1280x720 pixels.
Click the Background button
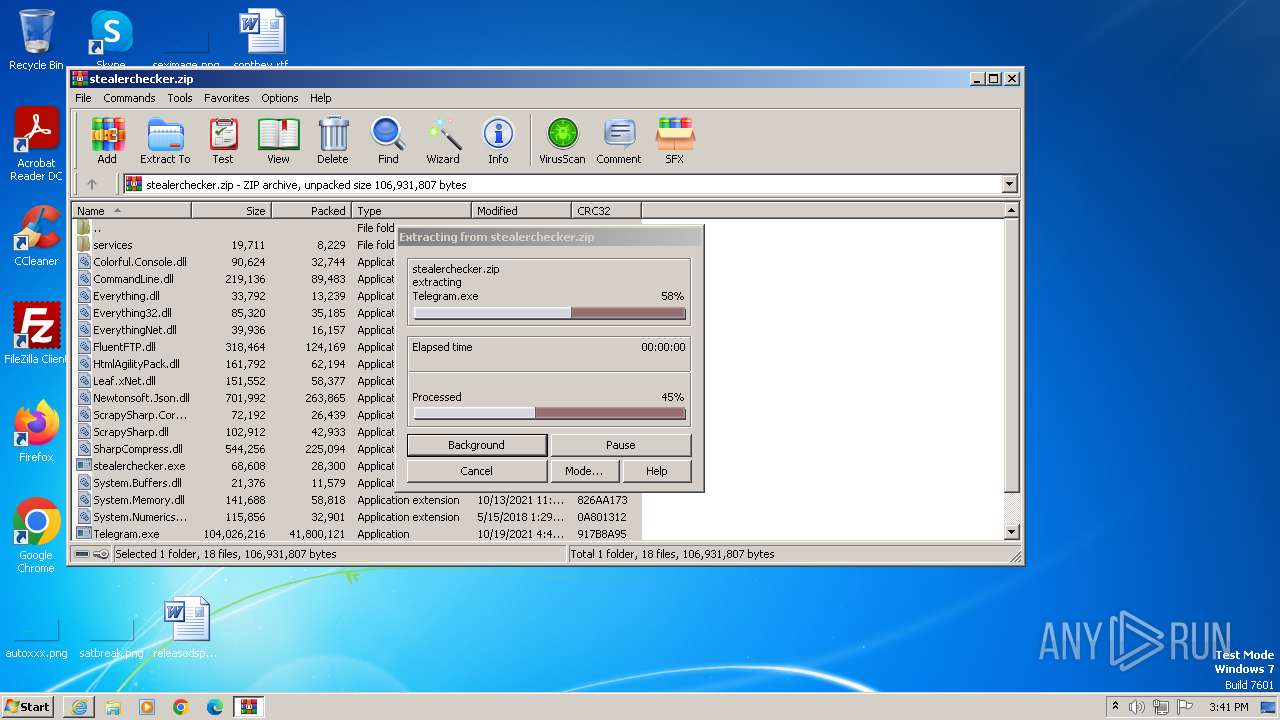pyautogui.click(x=476, y=445)
